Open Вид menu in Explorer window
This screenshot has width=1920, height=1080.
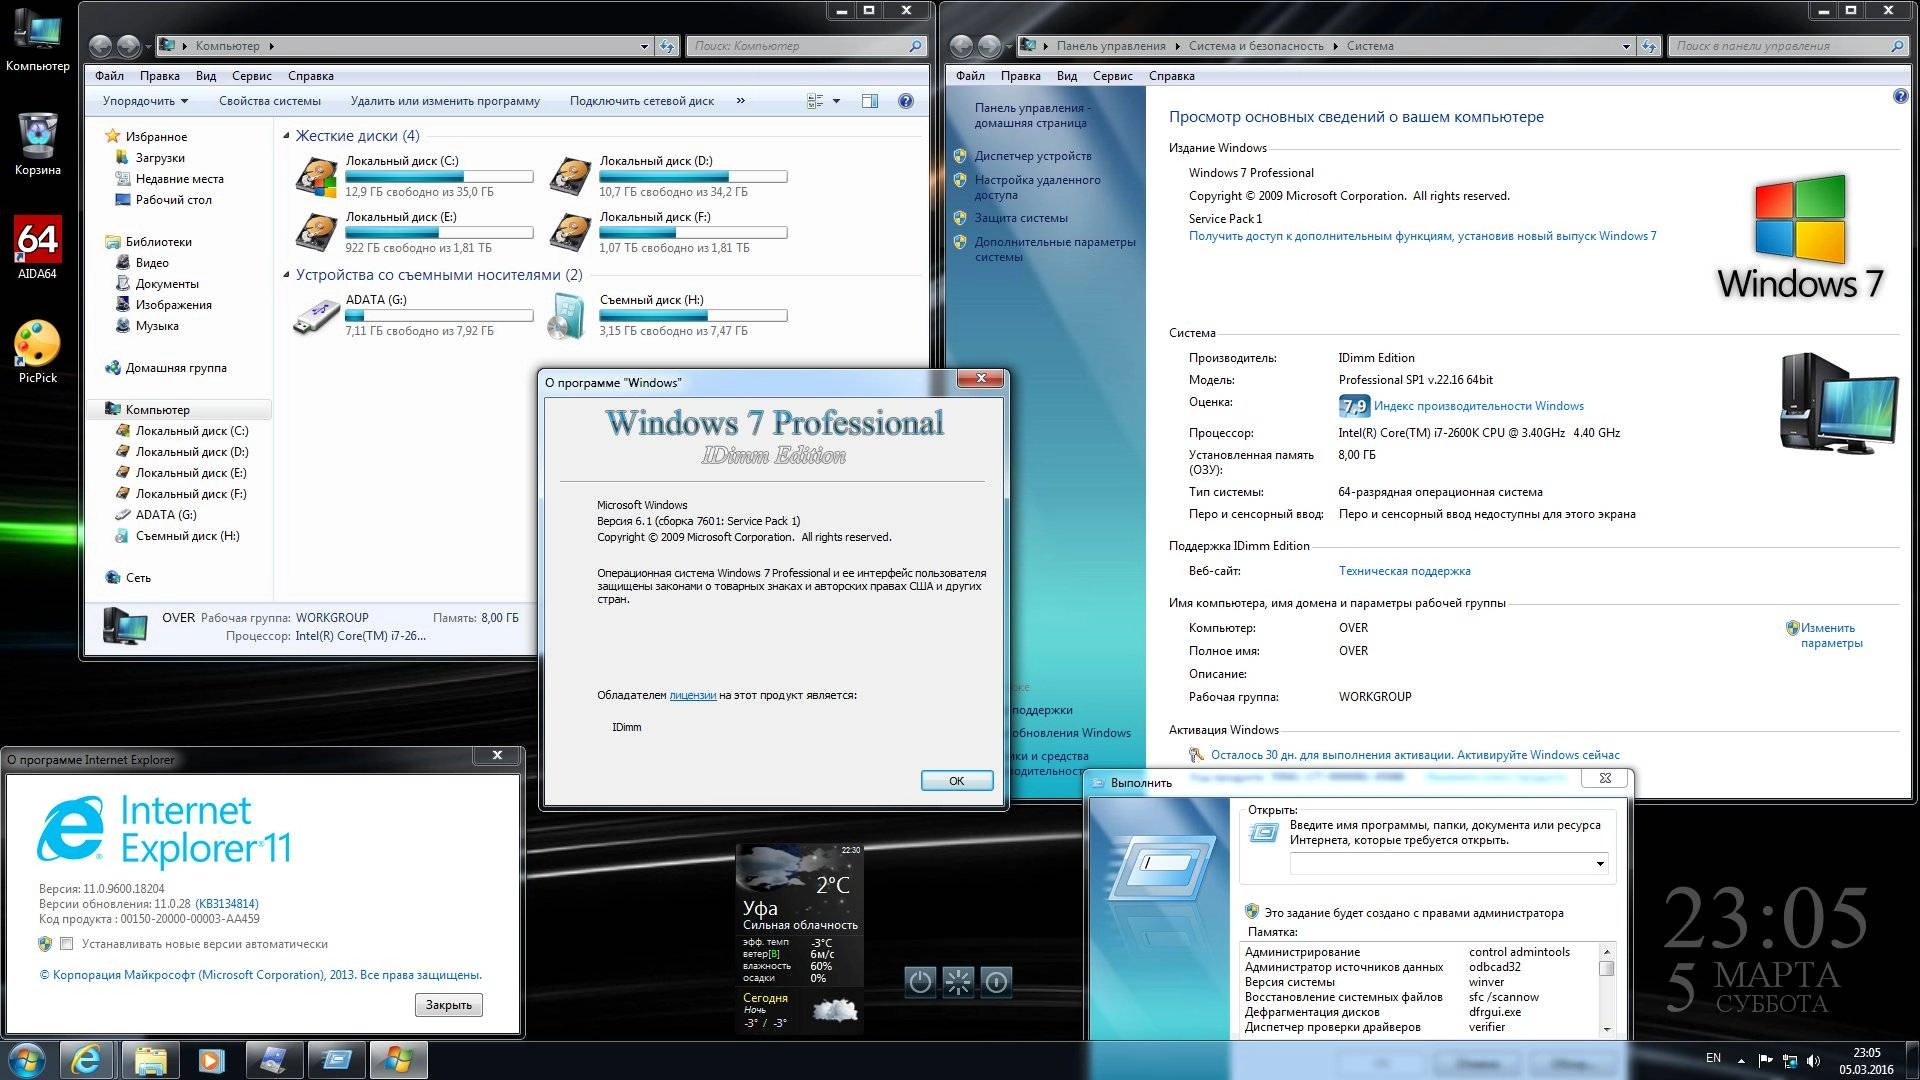coord(206,76)
